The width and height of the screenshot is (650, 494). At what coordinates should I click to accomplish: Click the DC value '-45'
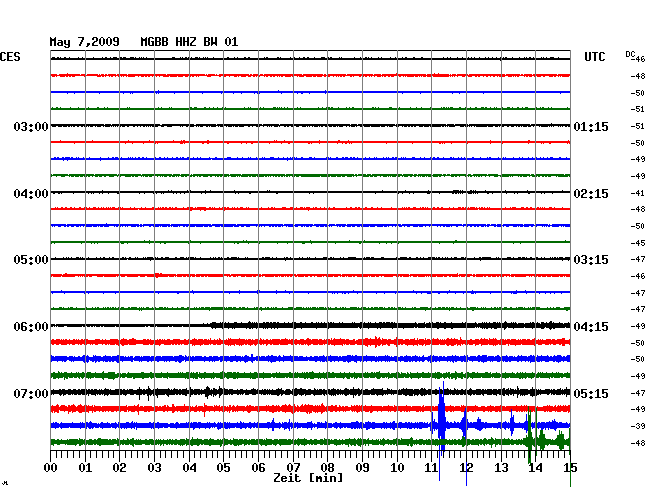638,243
